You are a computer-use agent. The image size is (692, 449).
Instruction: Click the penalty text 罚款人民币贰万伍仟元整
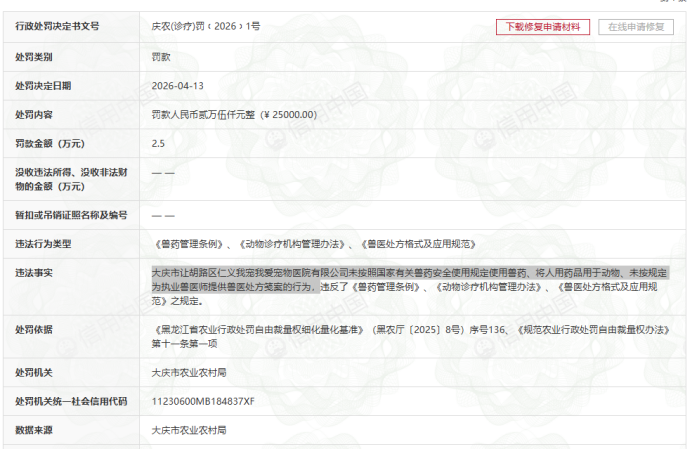(x=203, y=115)
